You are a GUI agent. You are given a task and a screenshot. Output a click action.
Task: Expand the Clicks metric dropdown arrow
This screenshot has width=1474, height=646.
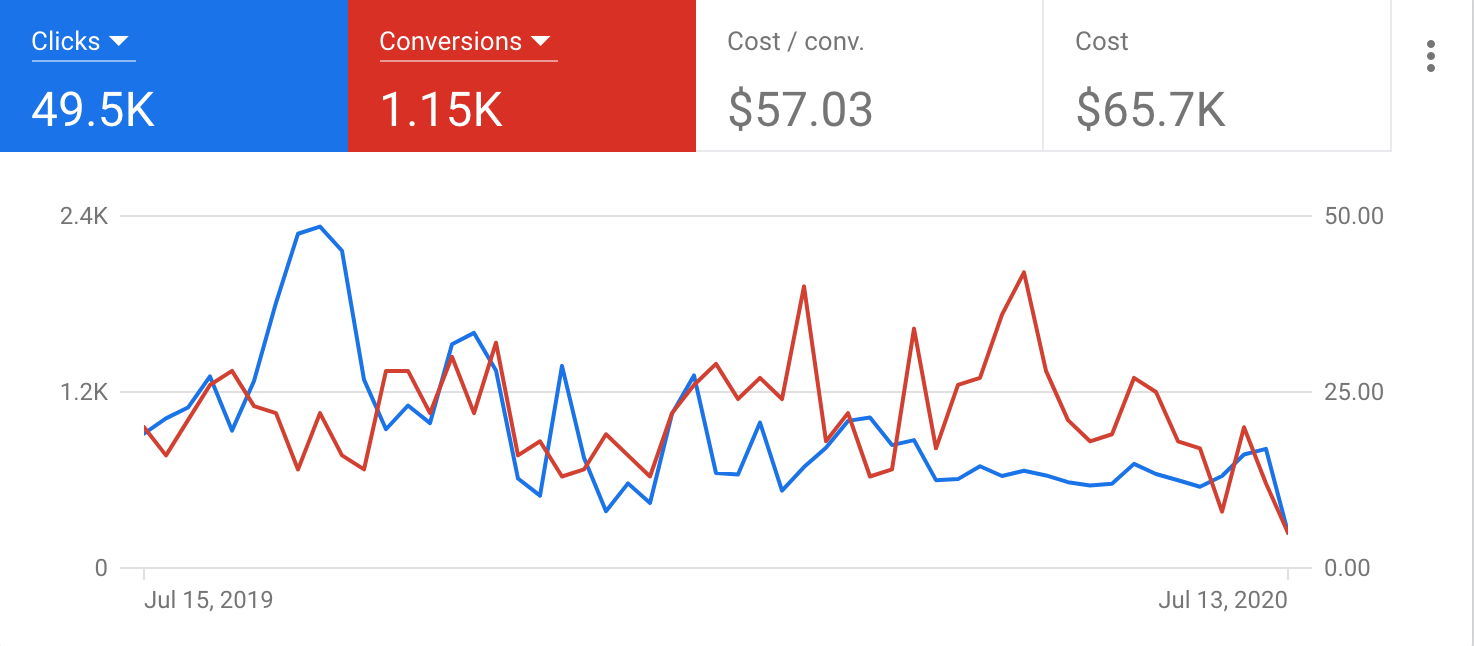[119, 42]
